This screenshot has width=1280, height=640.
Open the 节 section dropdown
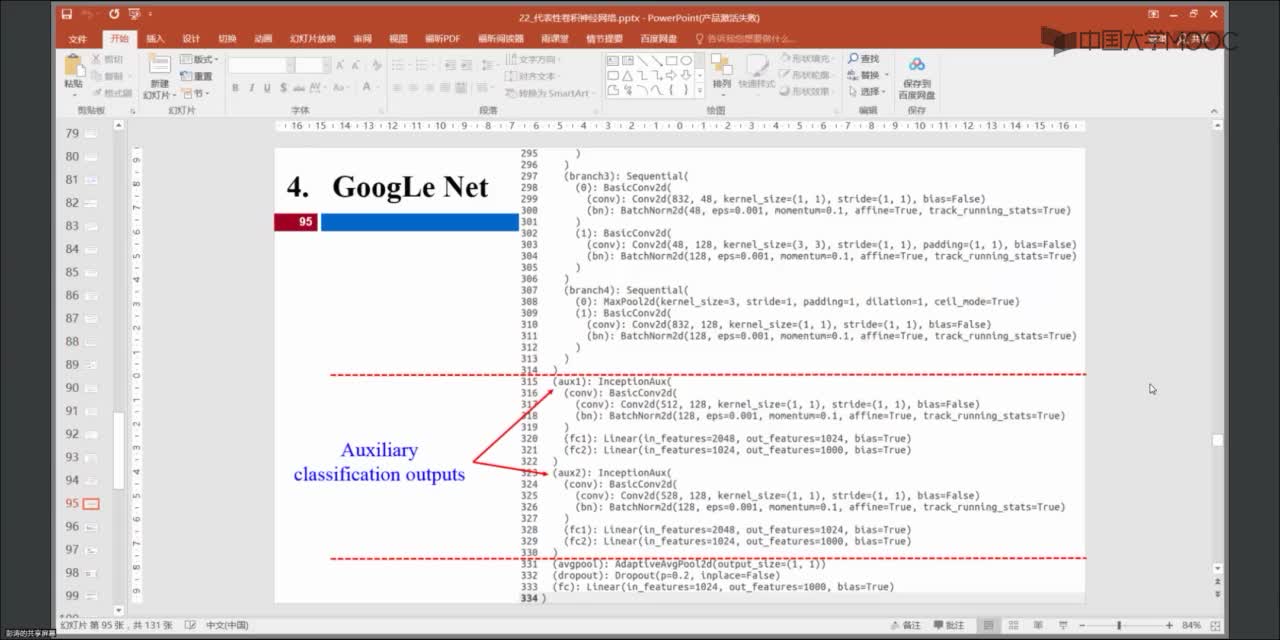tap(194, 93)
